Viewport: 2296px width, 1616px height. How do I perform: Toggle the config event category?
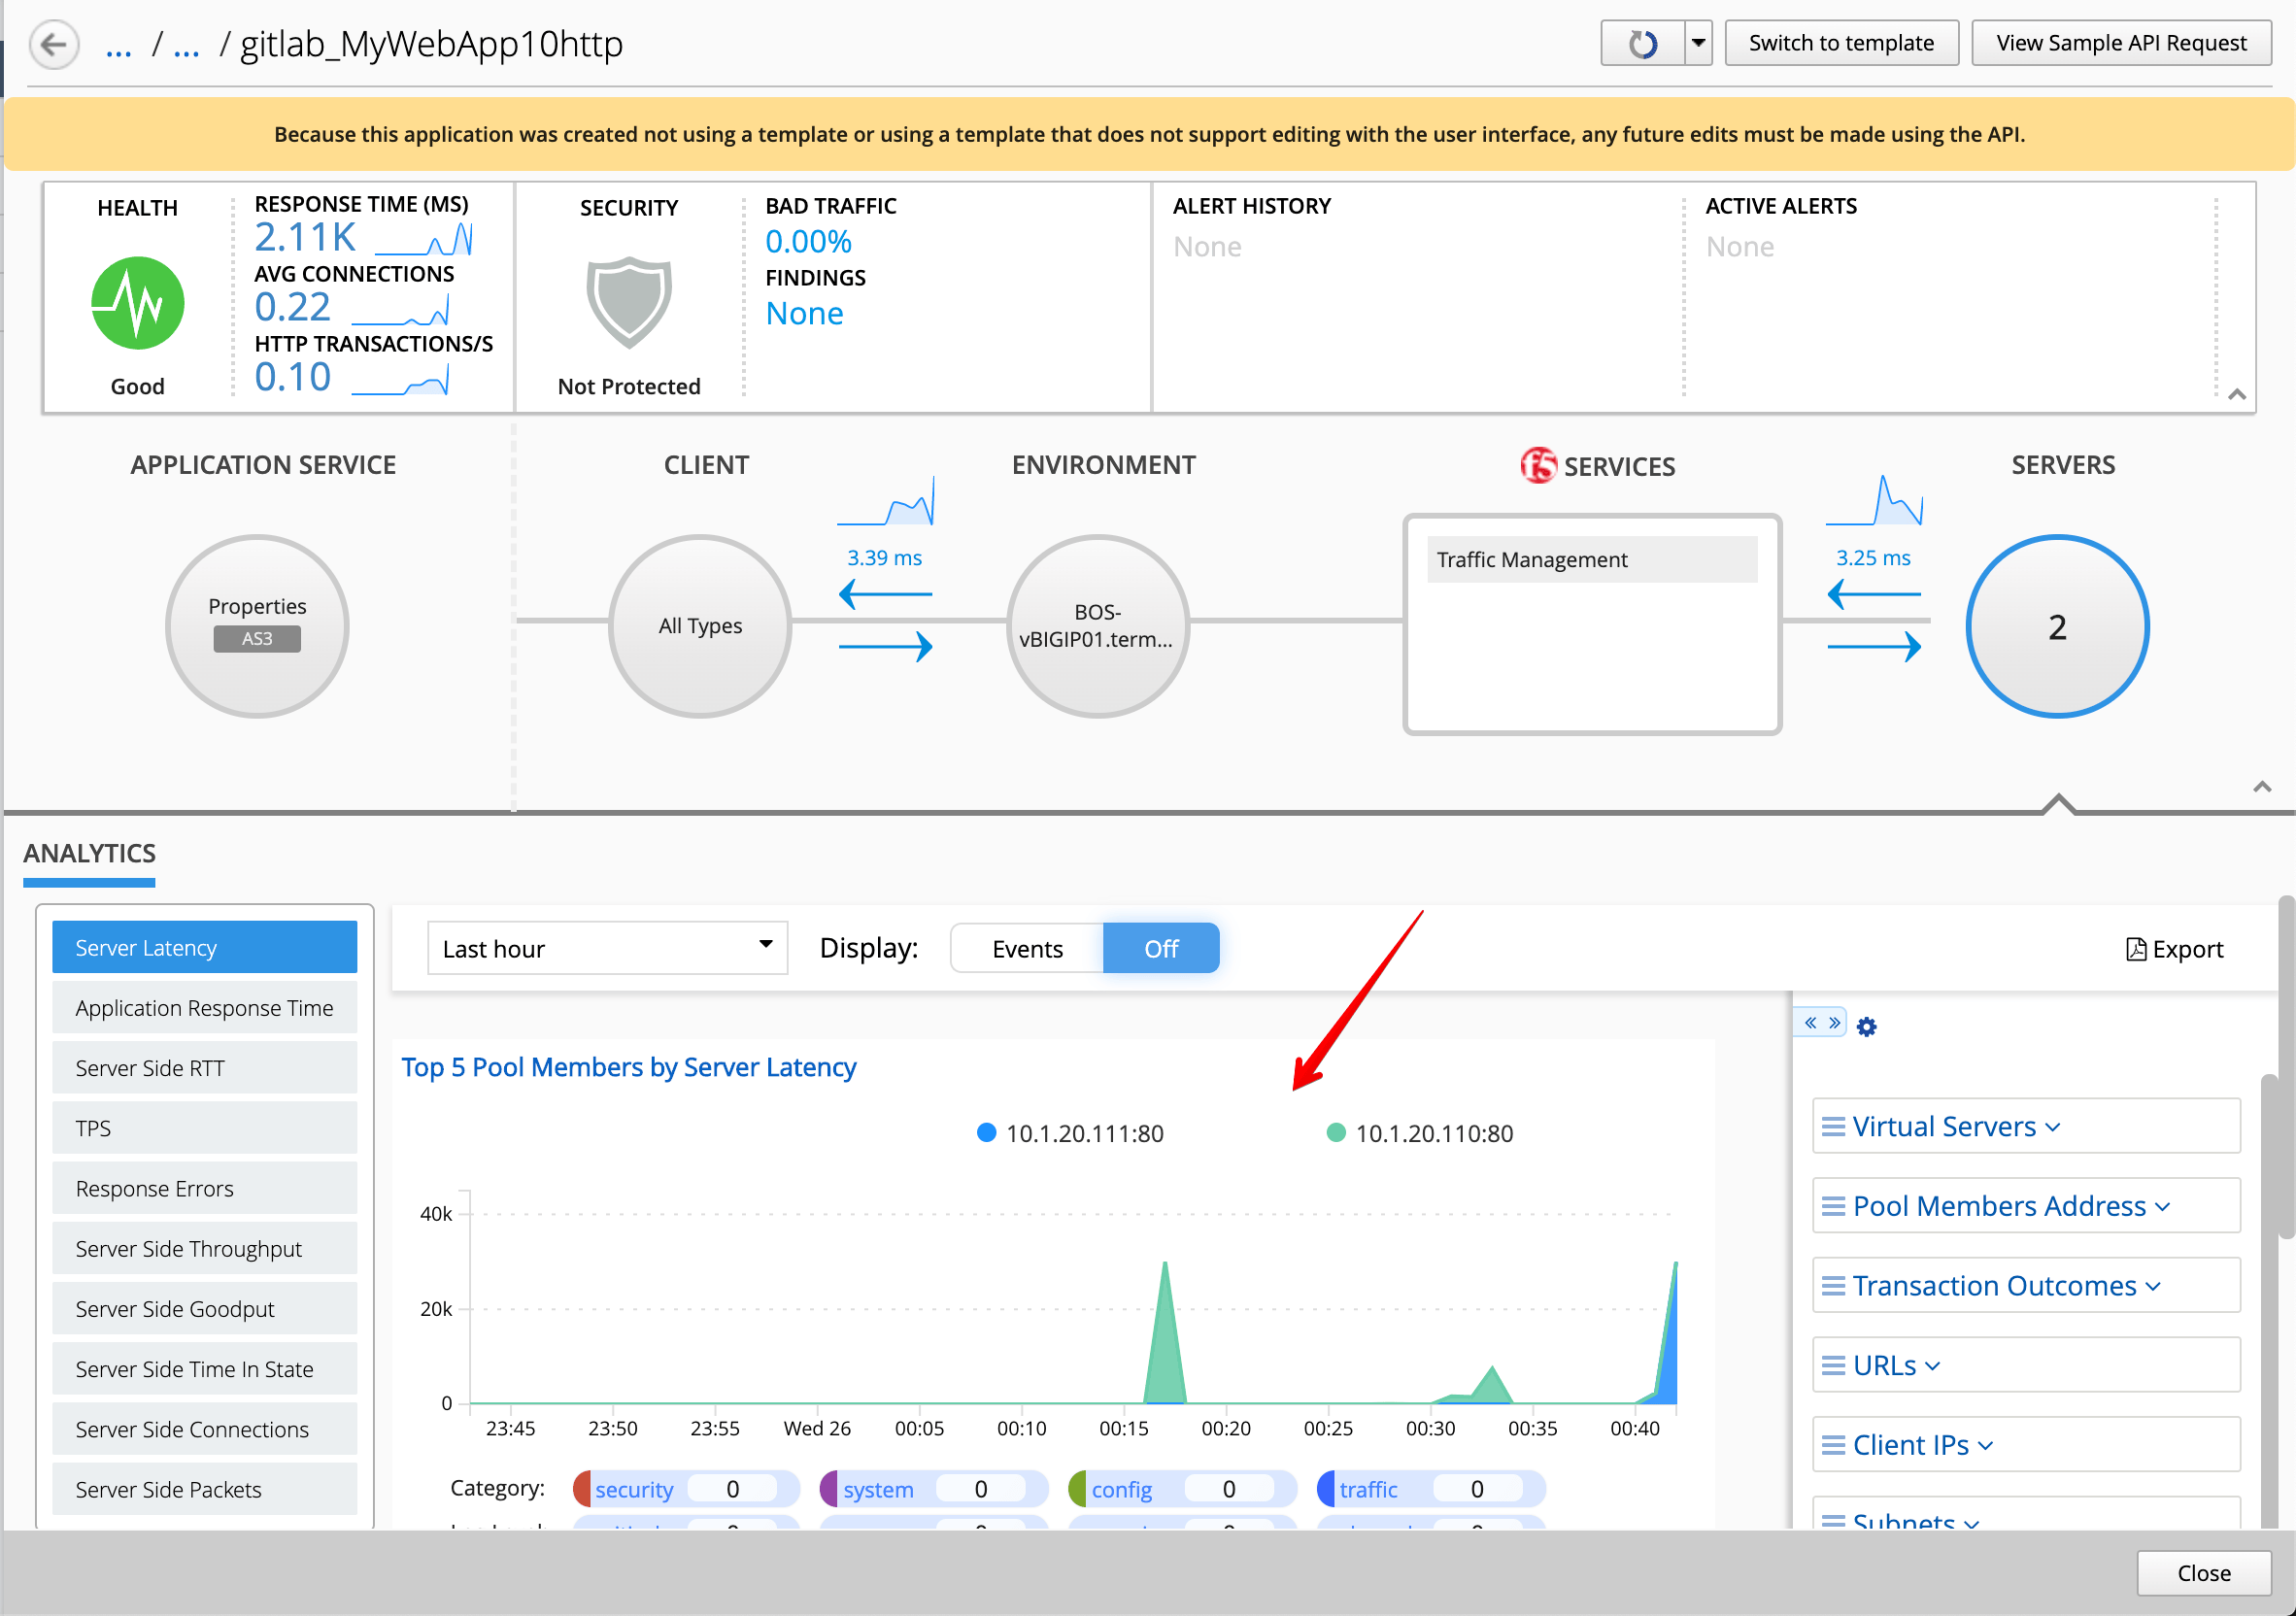coord(1182,1490)
